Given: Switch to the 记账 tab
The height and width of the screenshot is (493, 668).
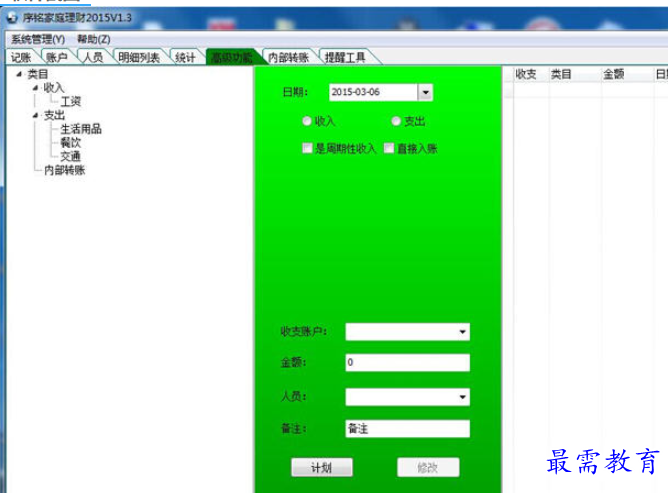Looking at the screenshot, I should tap(21, 57).
